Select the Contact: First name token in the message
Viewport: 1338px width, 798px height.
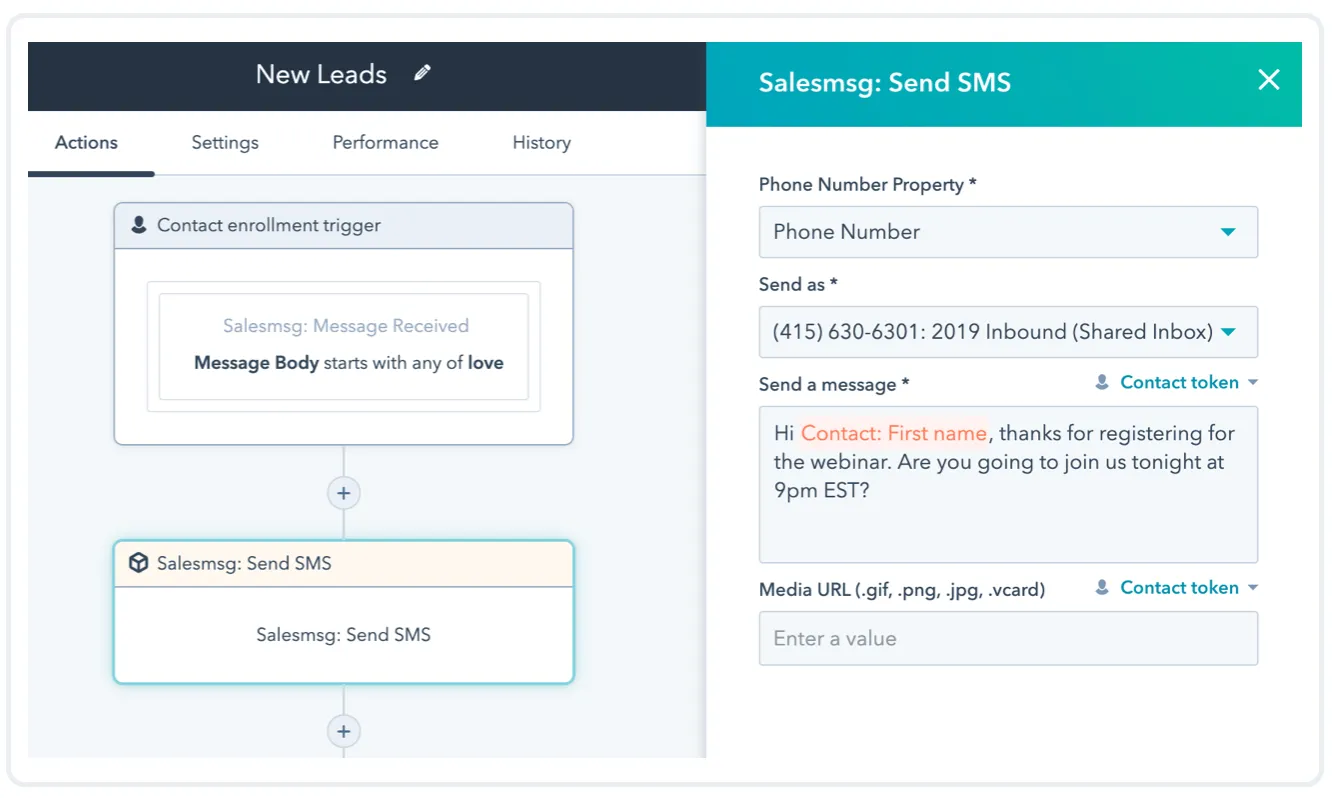(x=893, y=433)
